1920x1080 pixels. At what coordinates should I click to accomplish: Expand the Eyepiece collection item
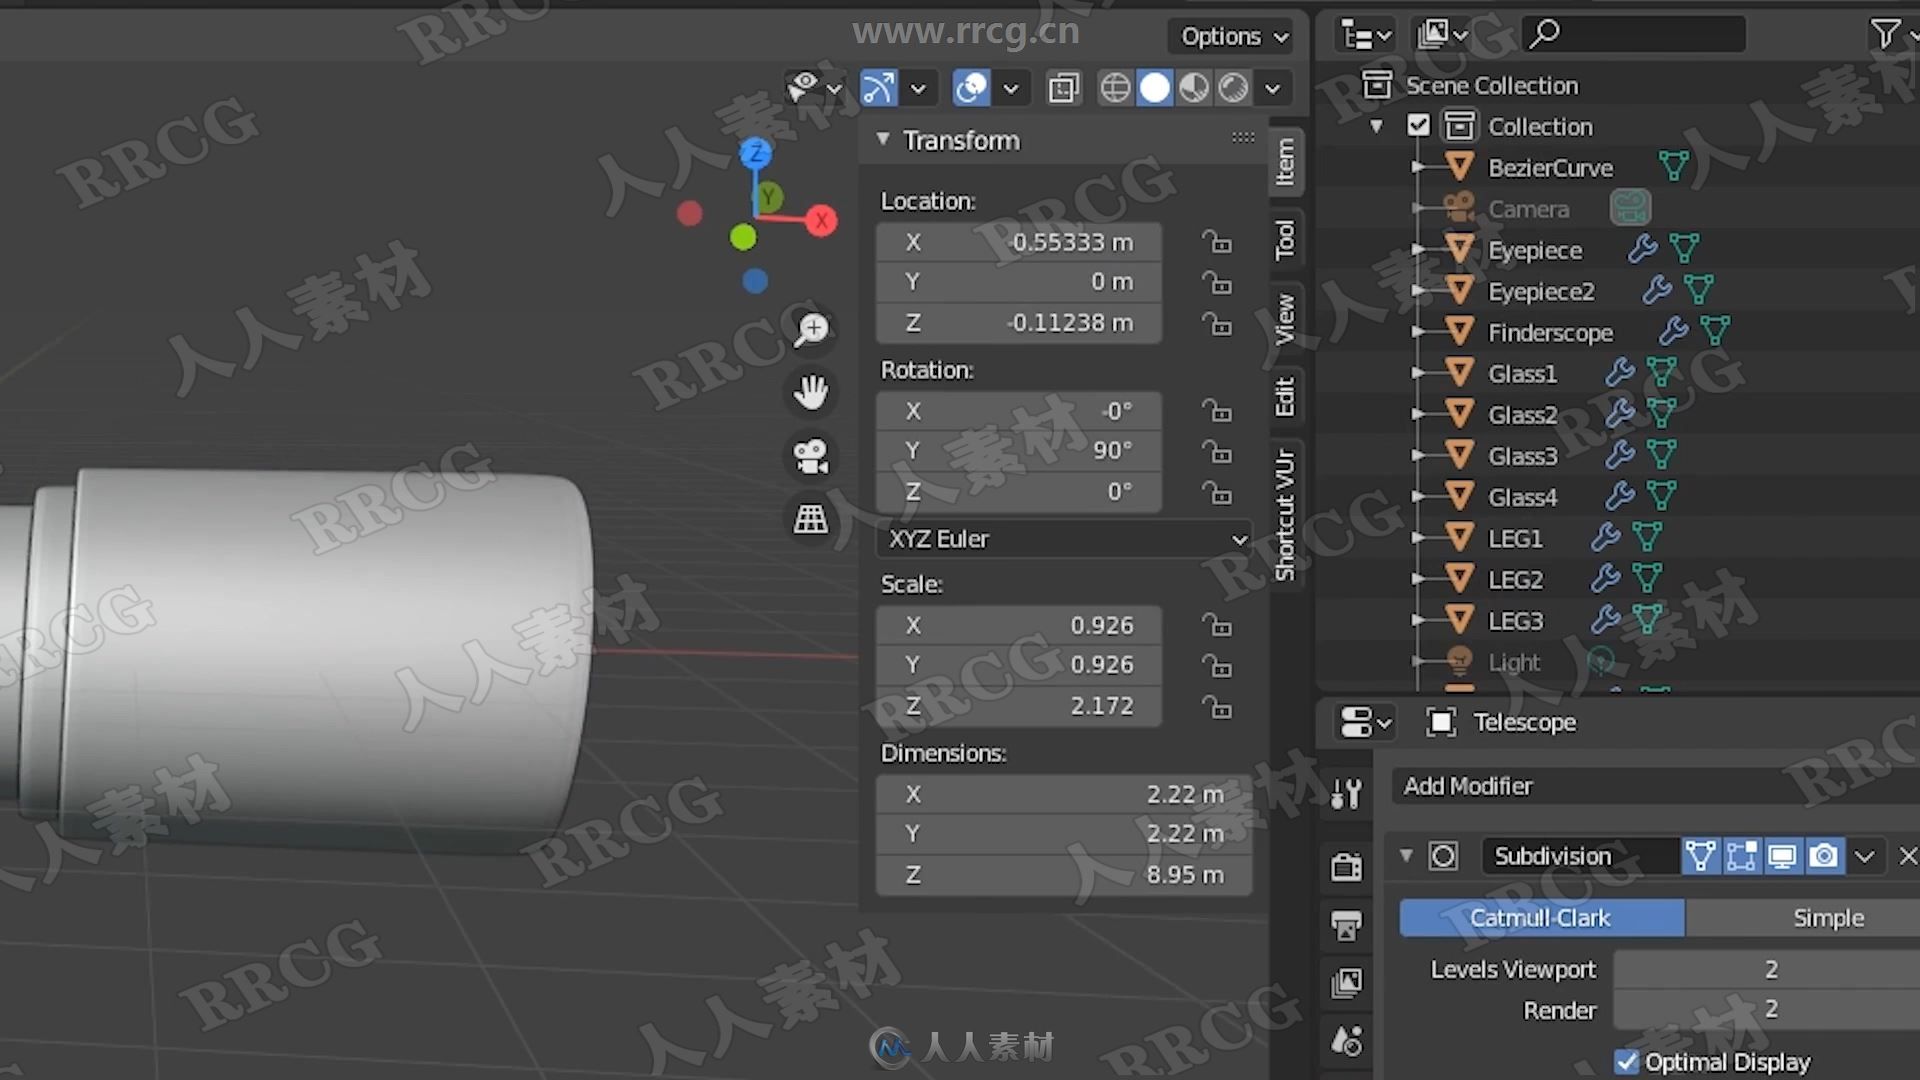(1415, 249)
